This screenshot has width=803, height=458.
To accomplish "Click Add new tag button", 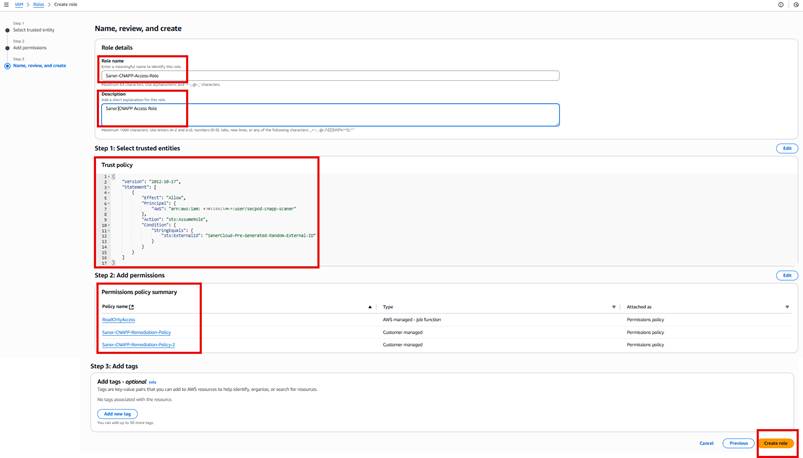I will pyautogui.click(x=117, y=414).
